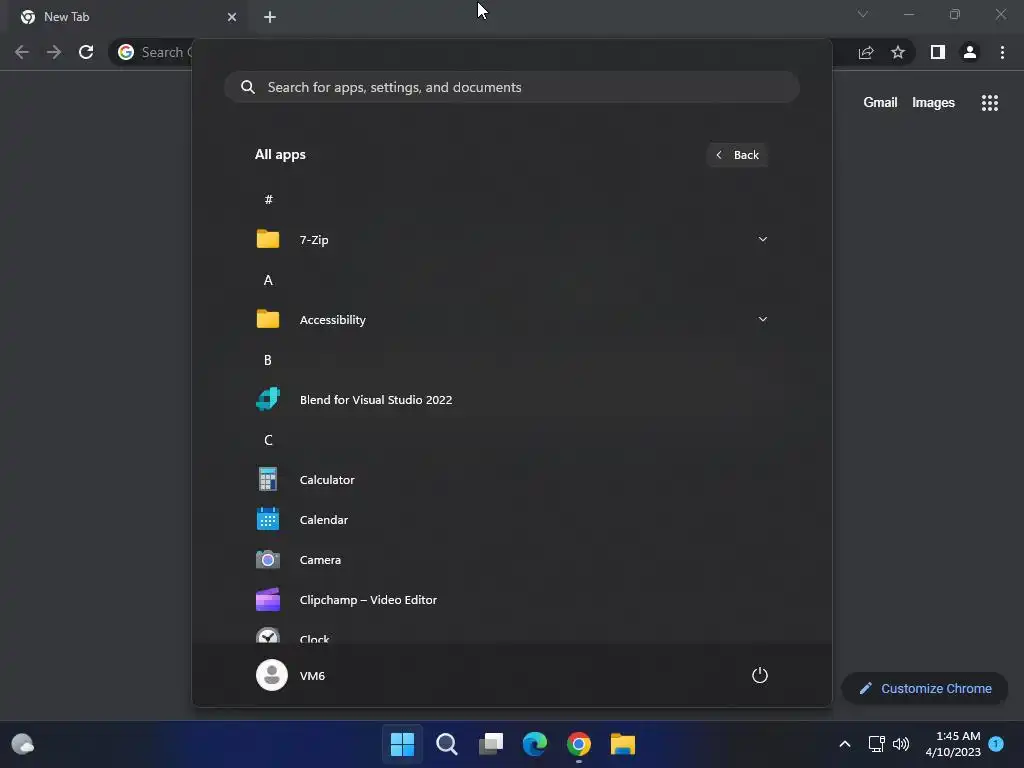Open Blend for Visual Studio 2022 icon

268,399
